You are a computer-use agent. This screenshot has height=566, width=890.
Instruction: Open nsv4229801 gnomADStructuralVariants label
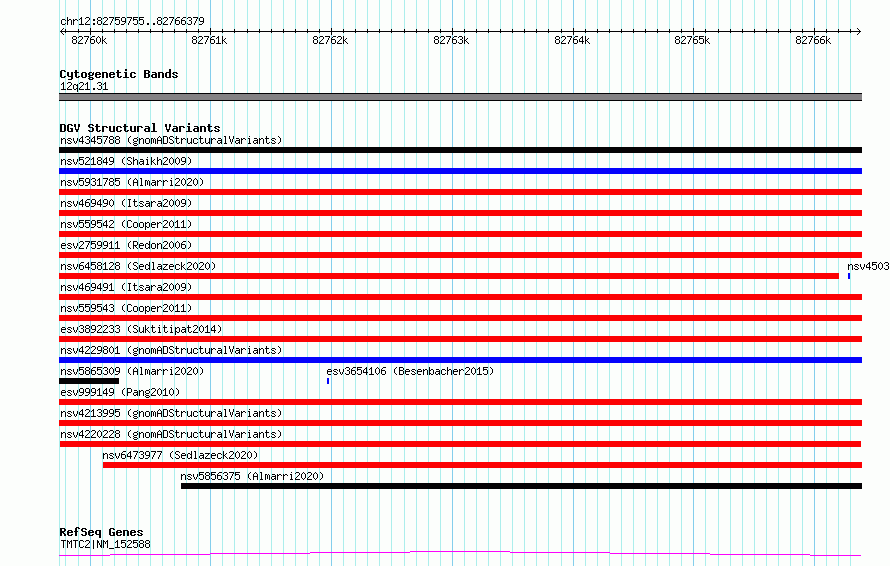click(171, 350)
